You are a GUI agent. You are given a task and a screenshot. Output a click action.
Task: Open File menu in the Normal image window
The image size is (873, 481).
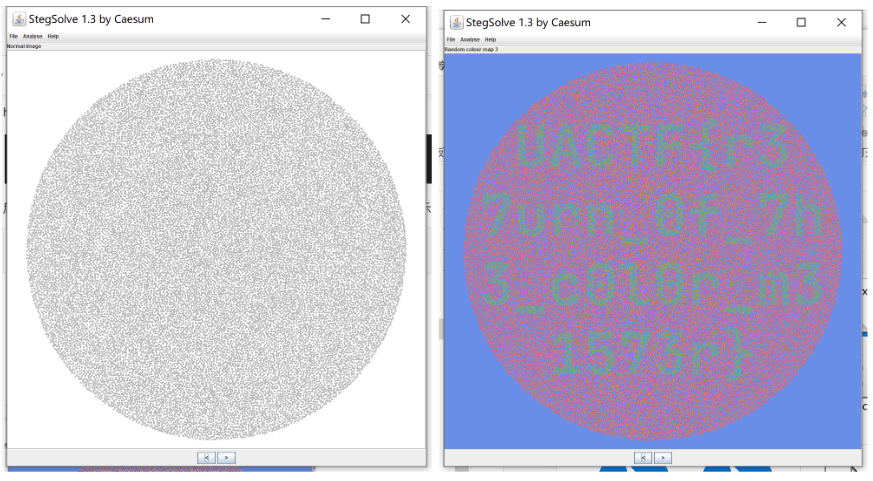coord(14,37)
